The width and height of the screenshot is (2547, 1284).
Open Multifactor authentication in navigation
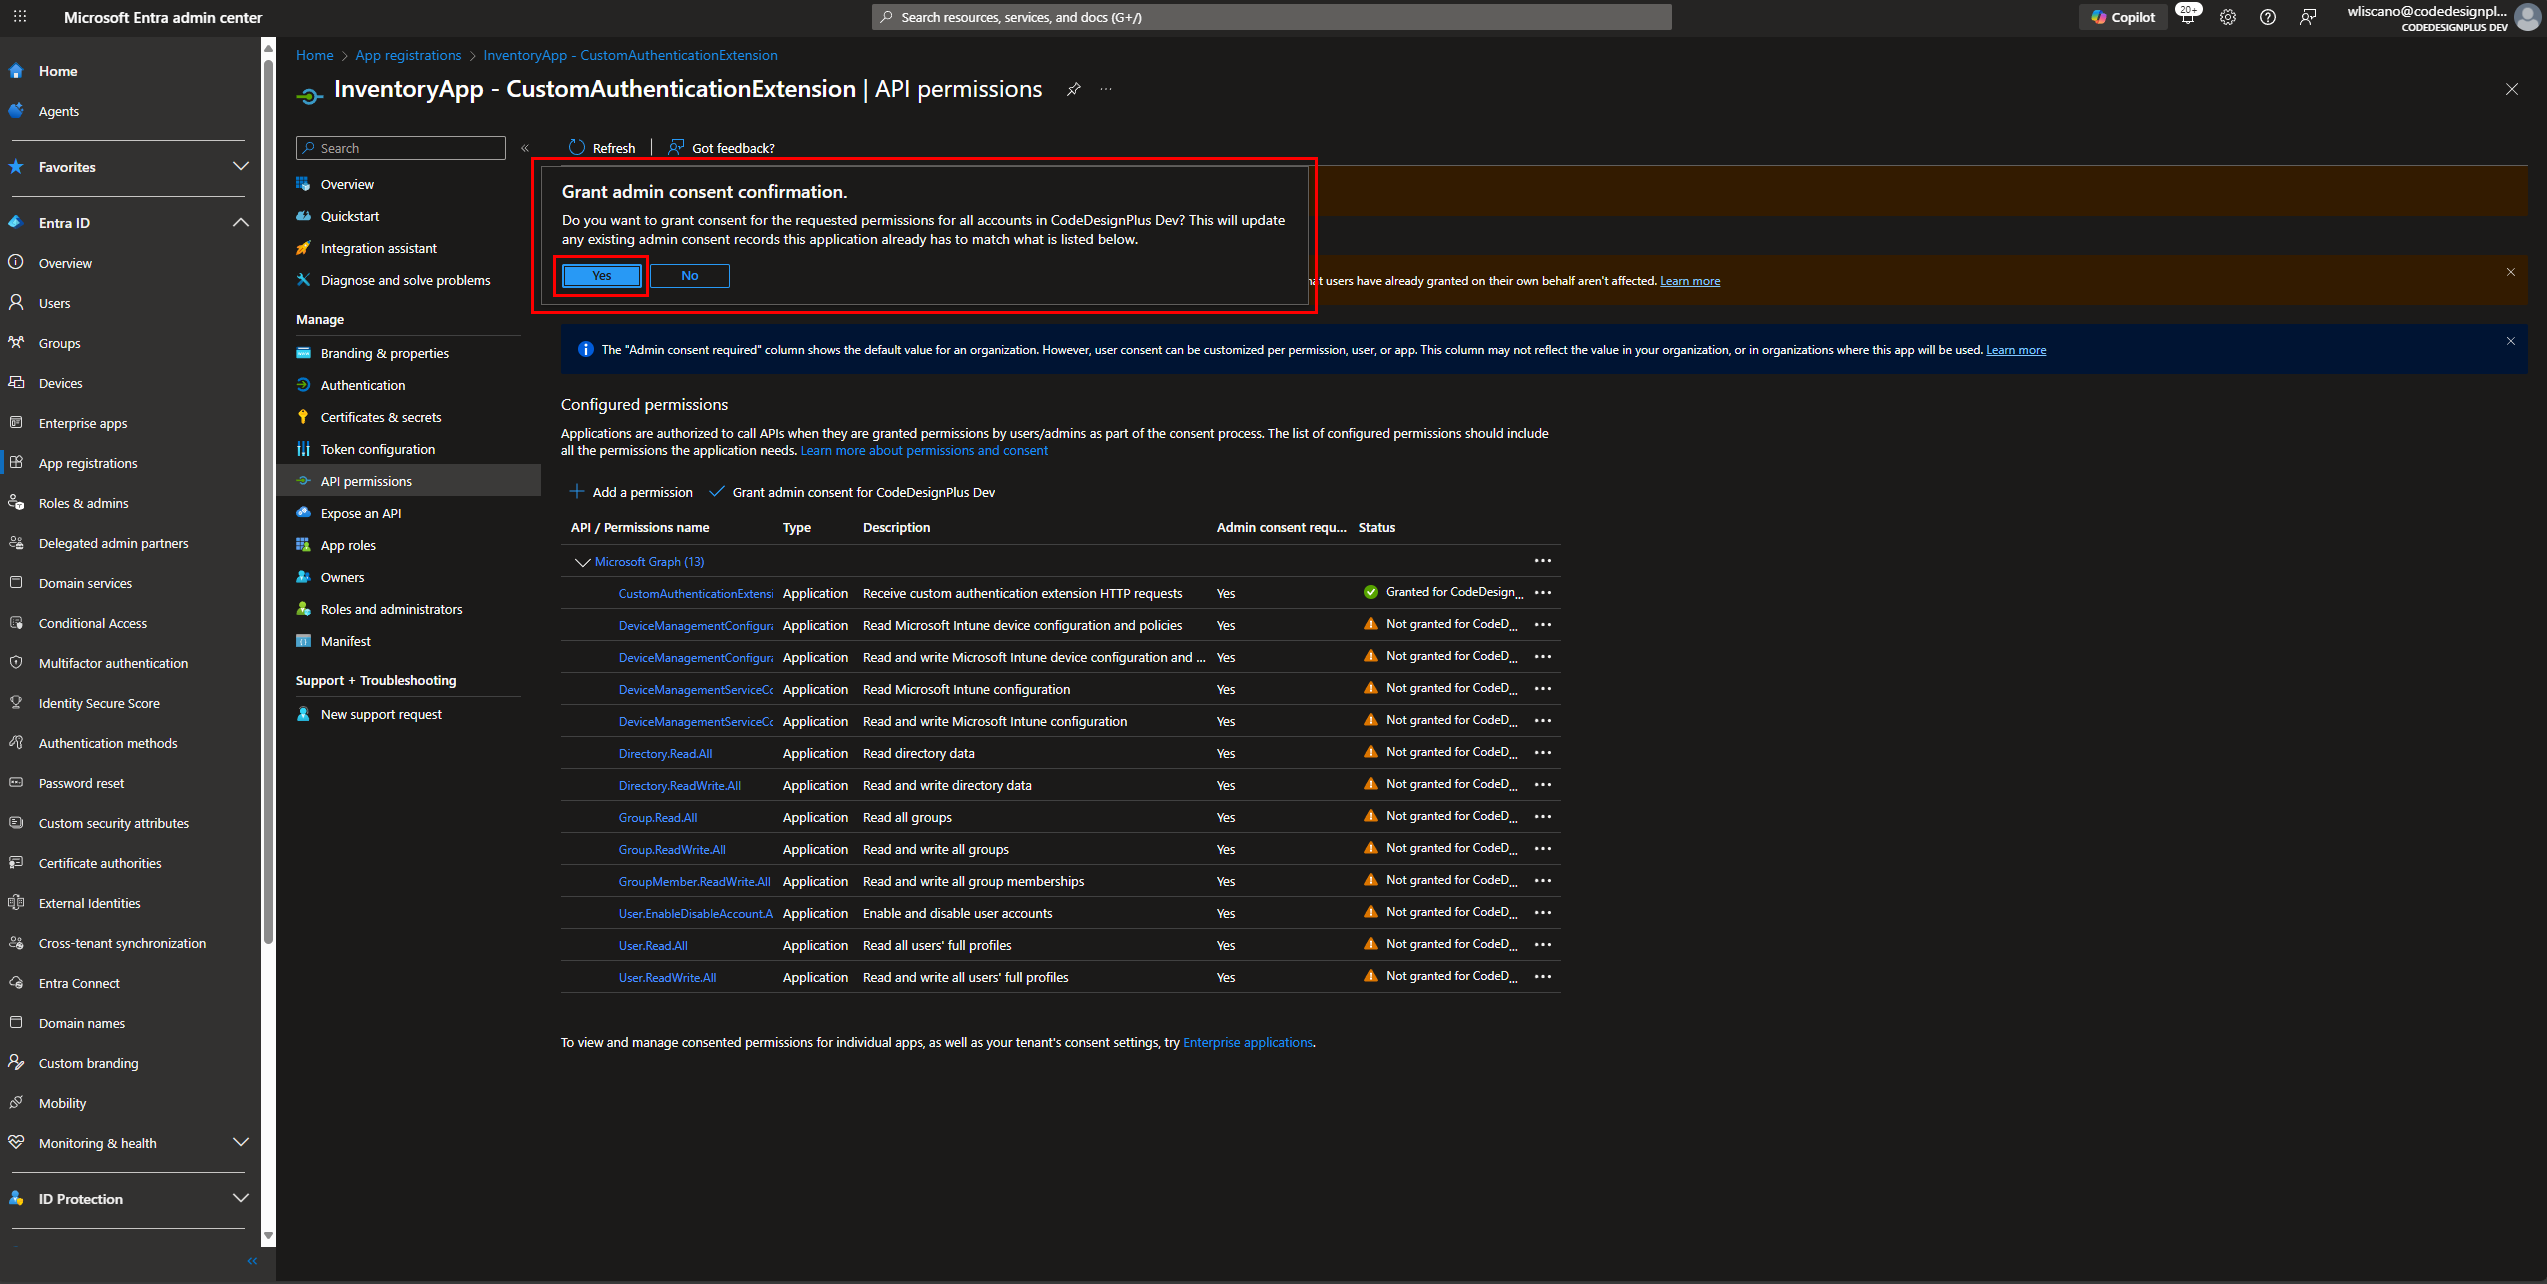(113, 663)
